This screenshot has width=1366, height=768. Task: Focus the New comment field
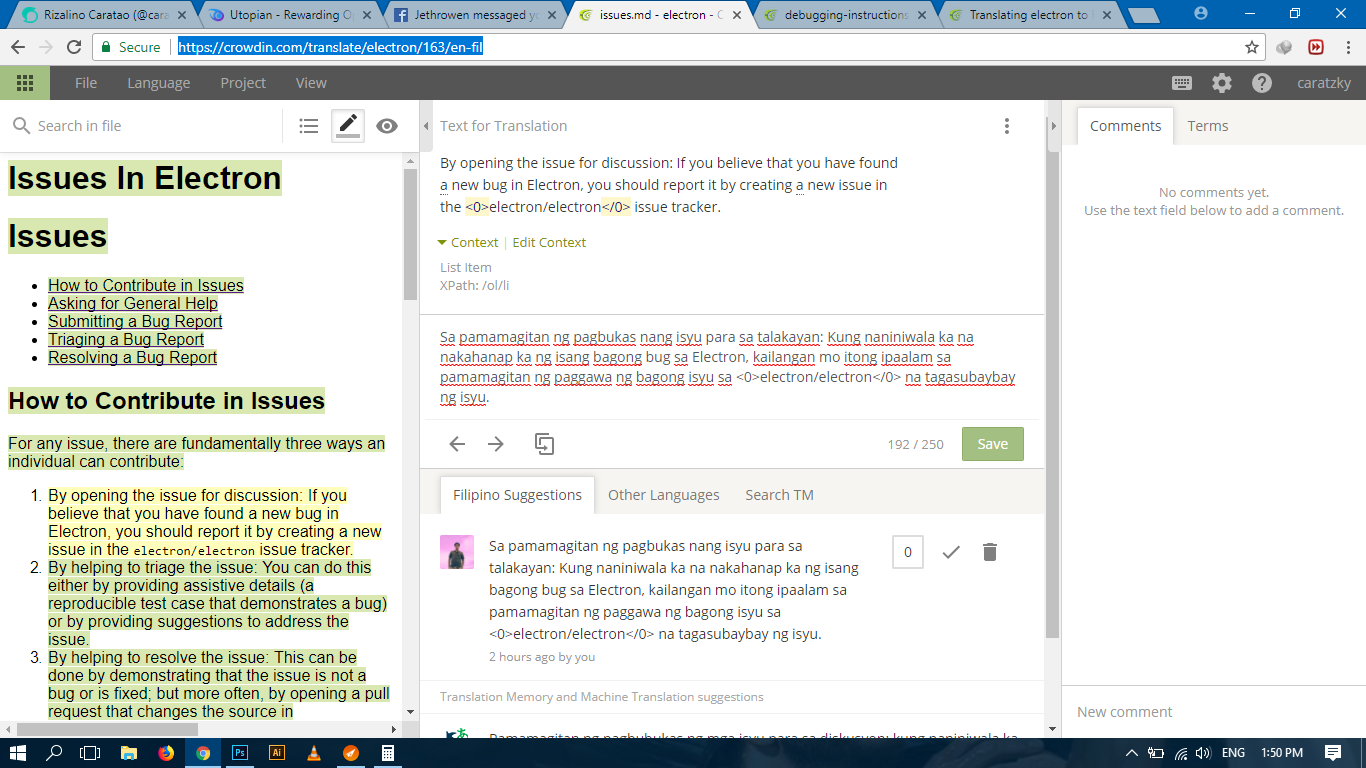click(1214, 712)
